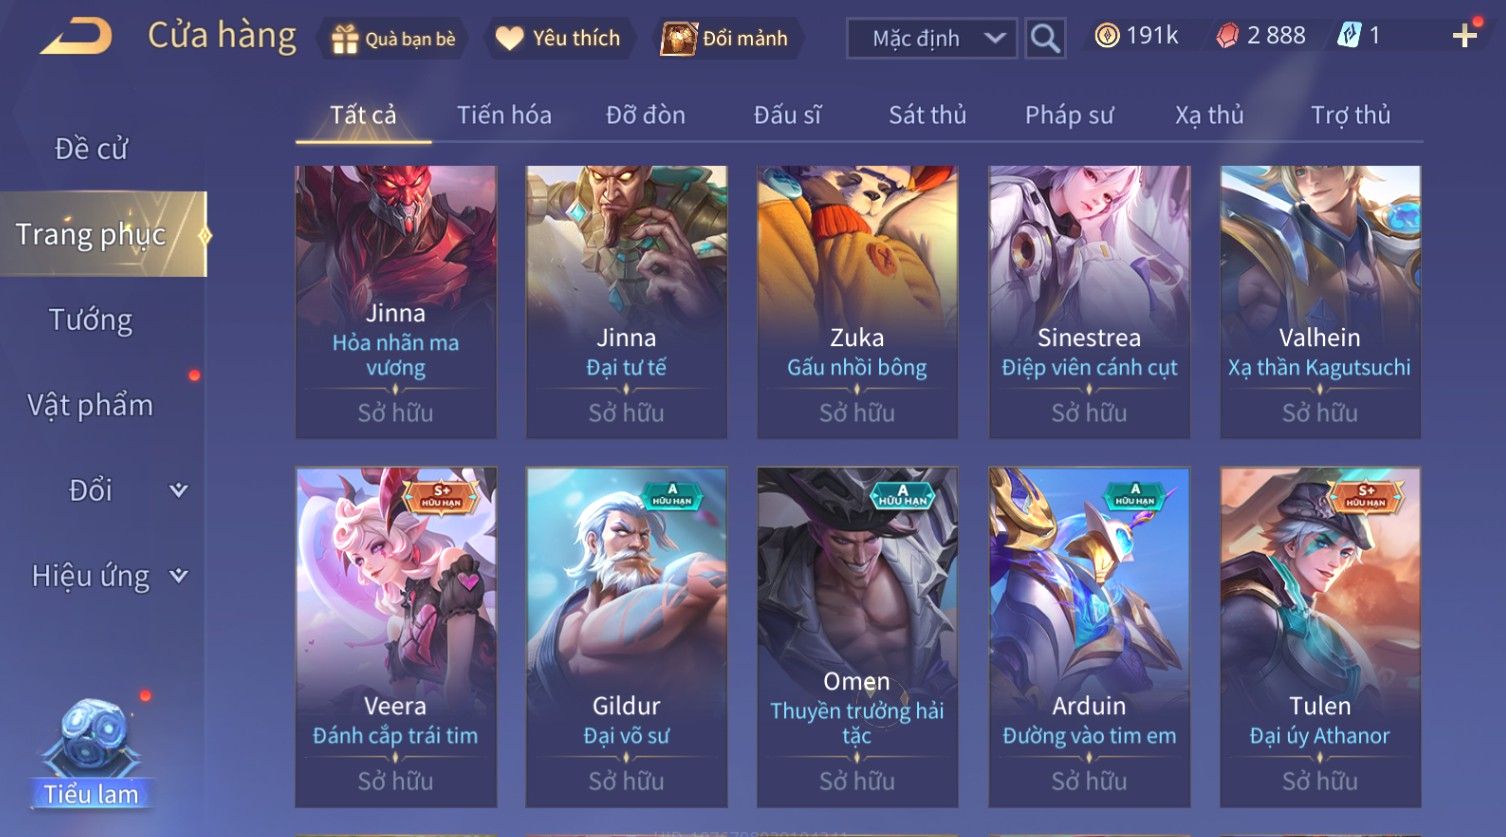The width and height of the screenshot is (1506, 837).
Task: Click the plus icon to add currency
Action: [x=1465, y=36]
